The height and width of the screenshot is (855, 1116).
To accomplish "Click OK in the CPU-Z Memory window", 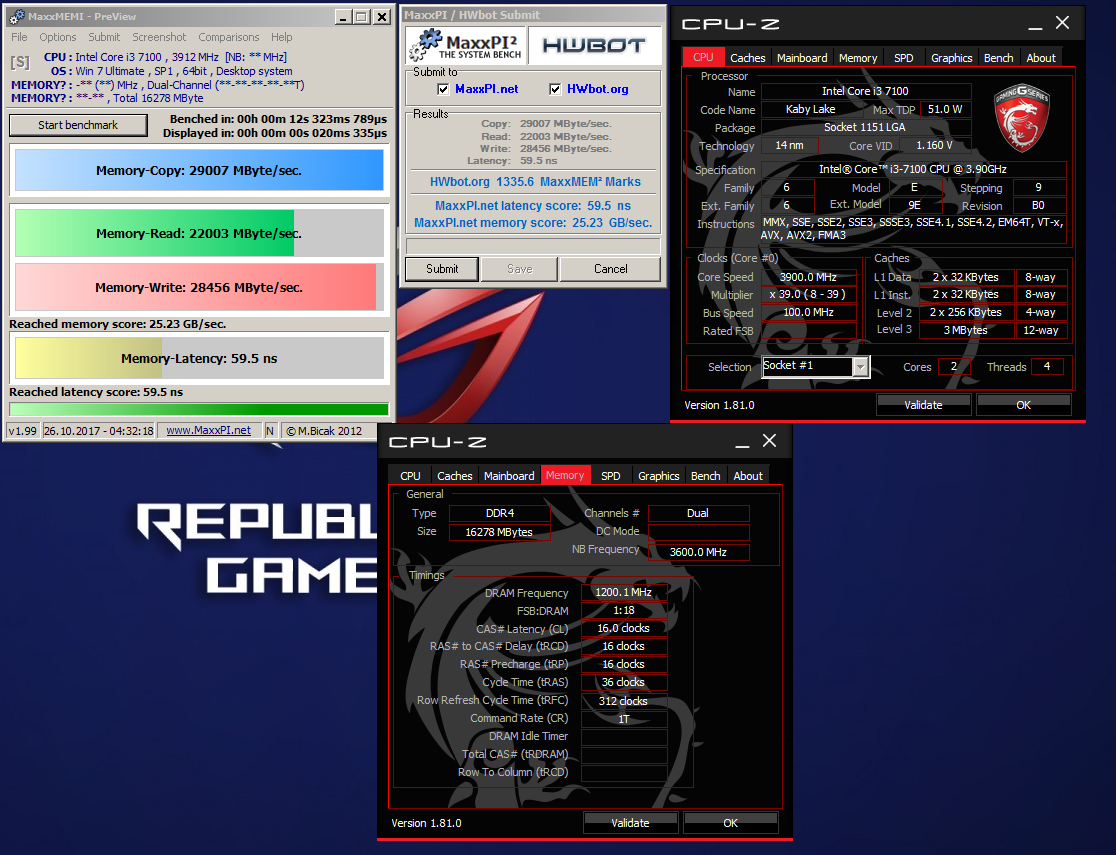I will [730, 822].
